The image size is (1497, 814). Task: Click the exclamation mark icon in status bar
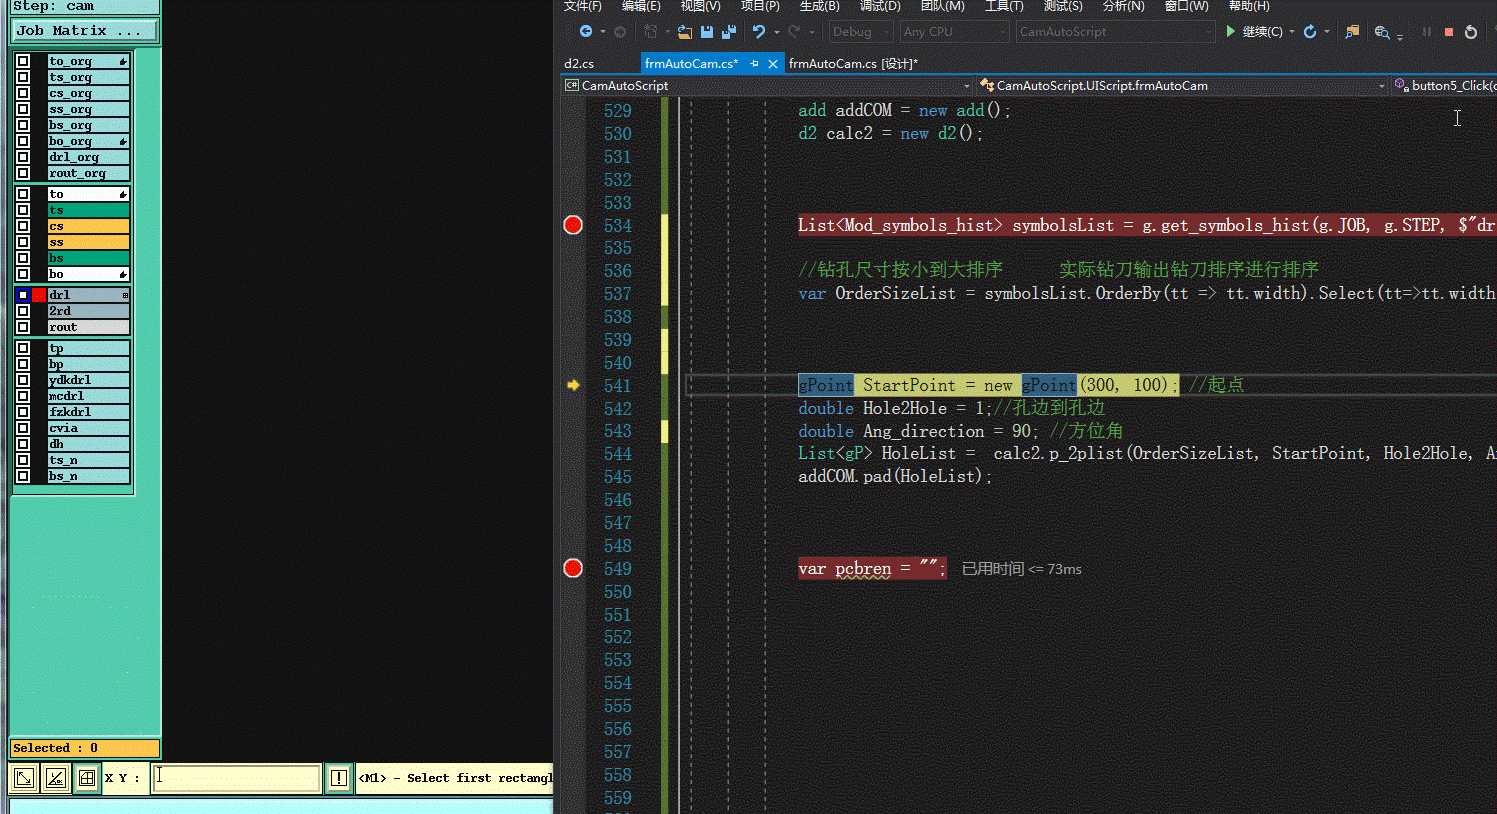[x=339, y=778]
